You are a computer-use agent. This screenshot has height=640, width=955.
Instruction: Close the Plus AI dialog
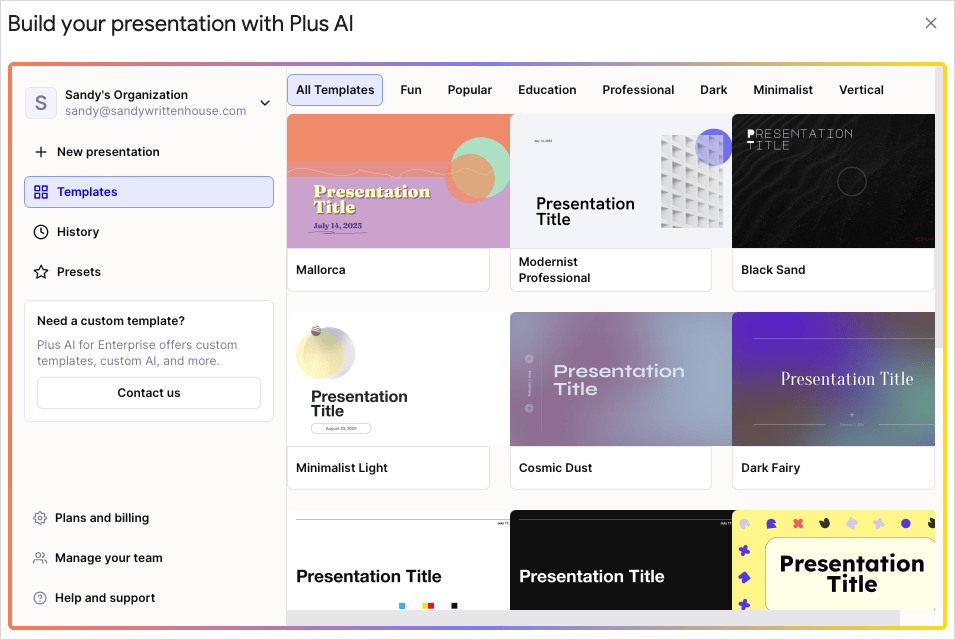click(x=931, y=23)
